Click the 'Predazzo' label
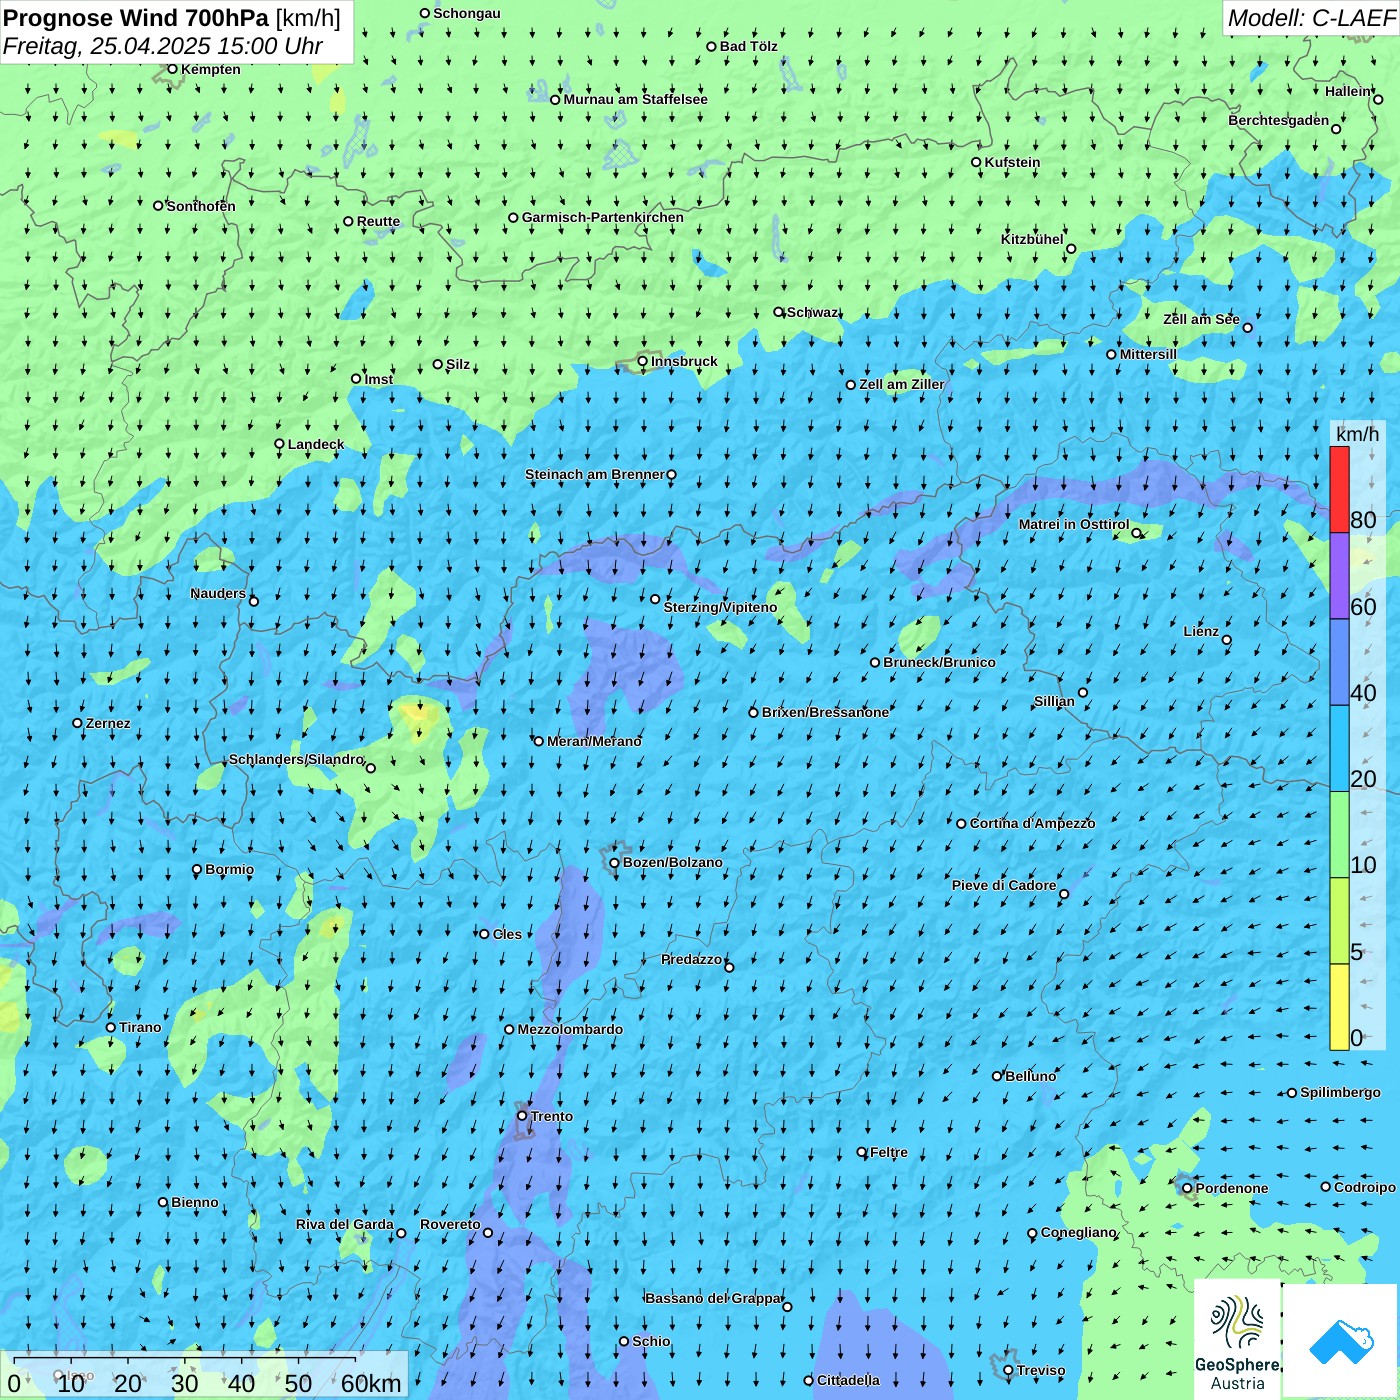 [x=691, y=959]
